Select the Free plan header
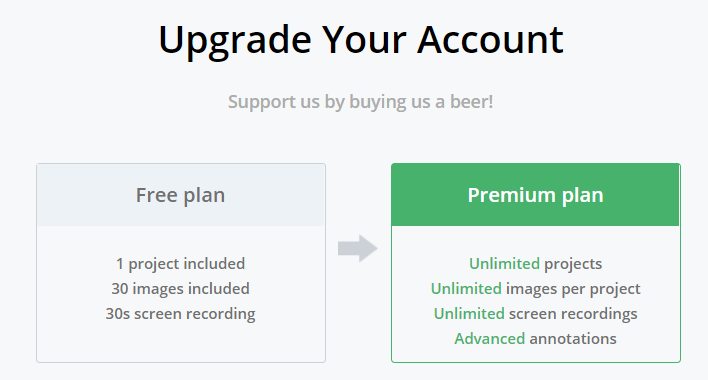This screenshot has width=708, height=380. tap(181, 195)
